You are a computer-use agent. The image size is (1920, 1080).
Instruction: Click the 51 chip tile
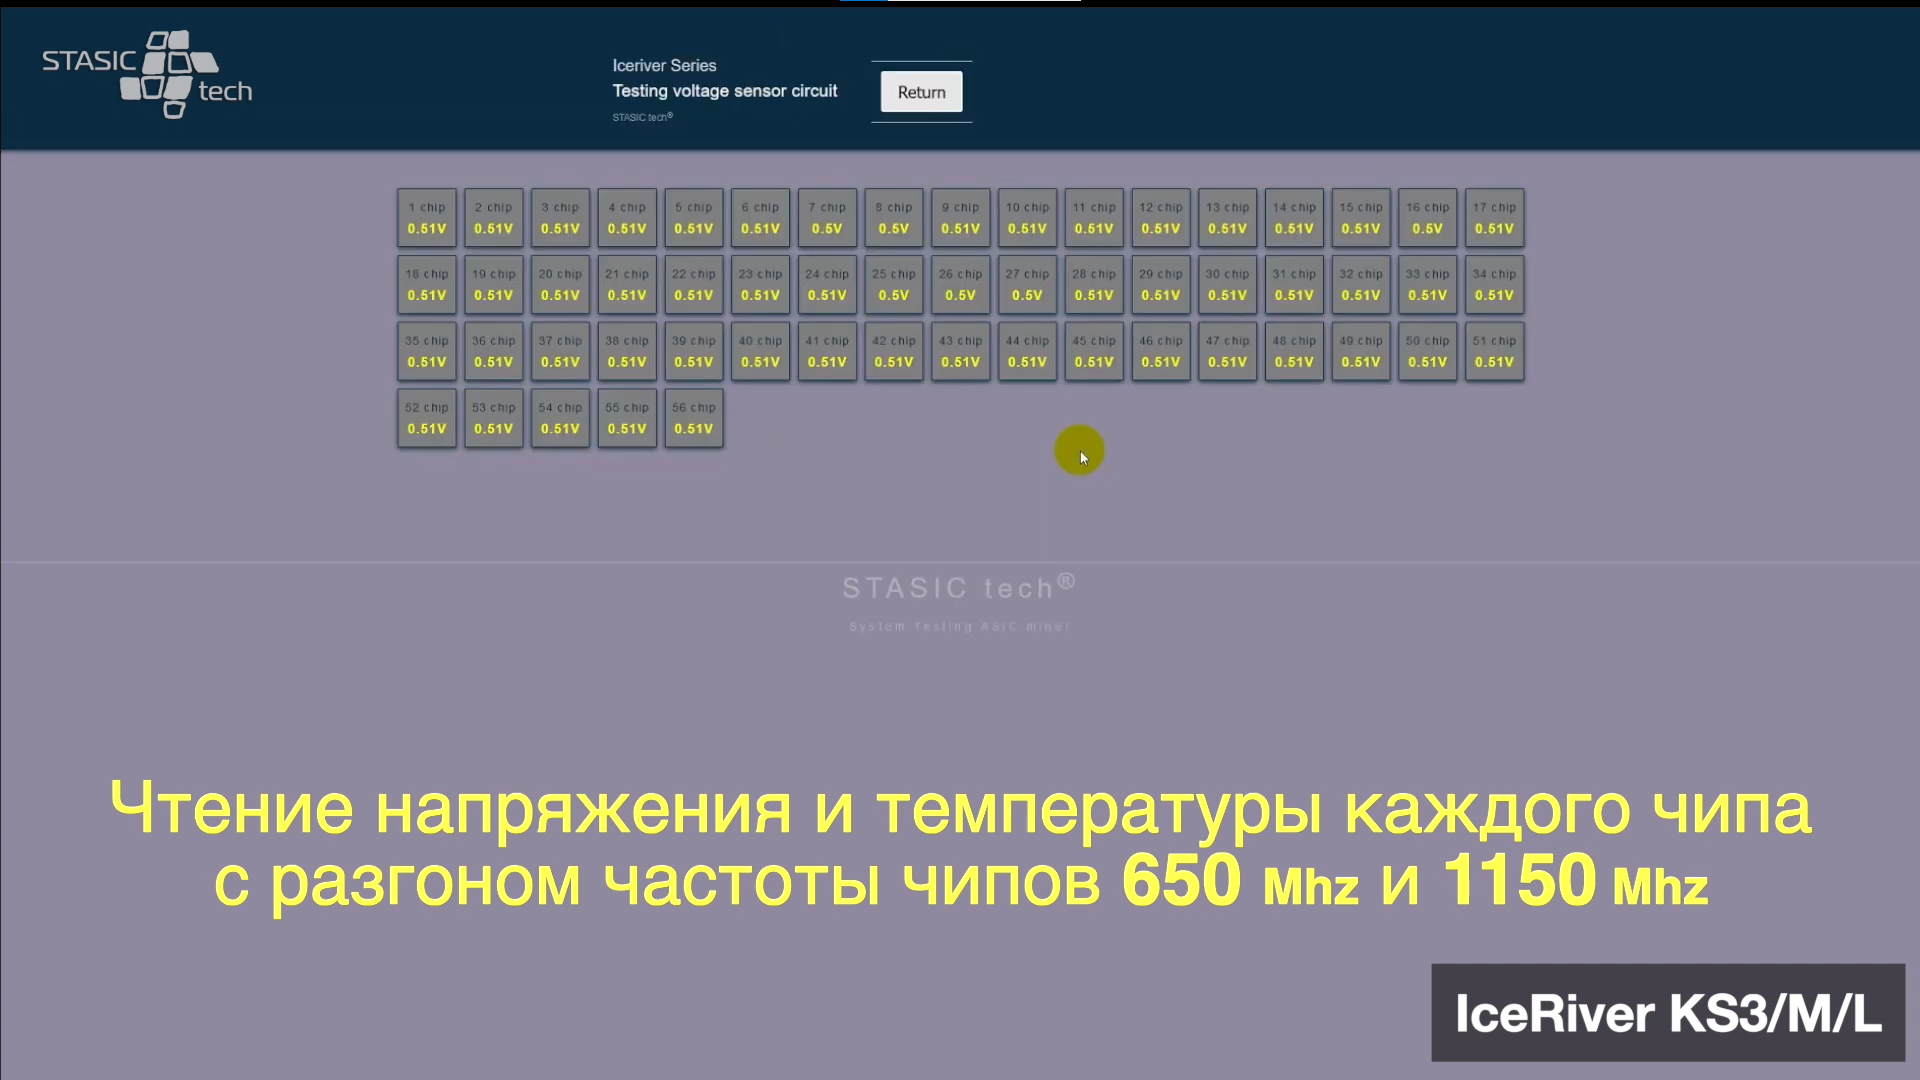(1495, 351)
